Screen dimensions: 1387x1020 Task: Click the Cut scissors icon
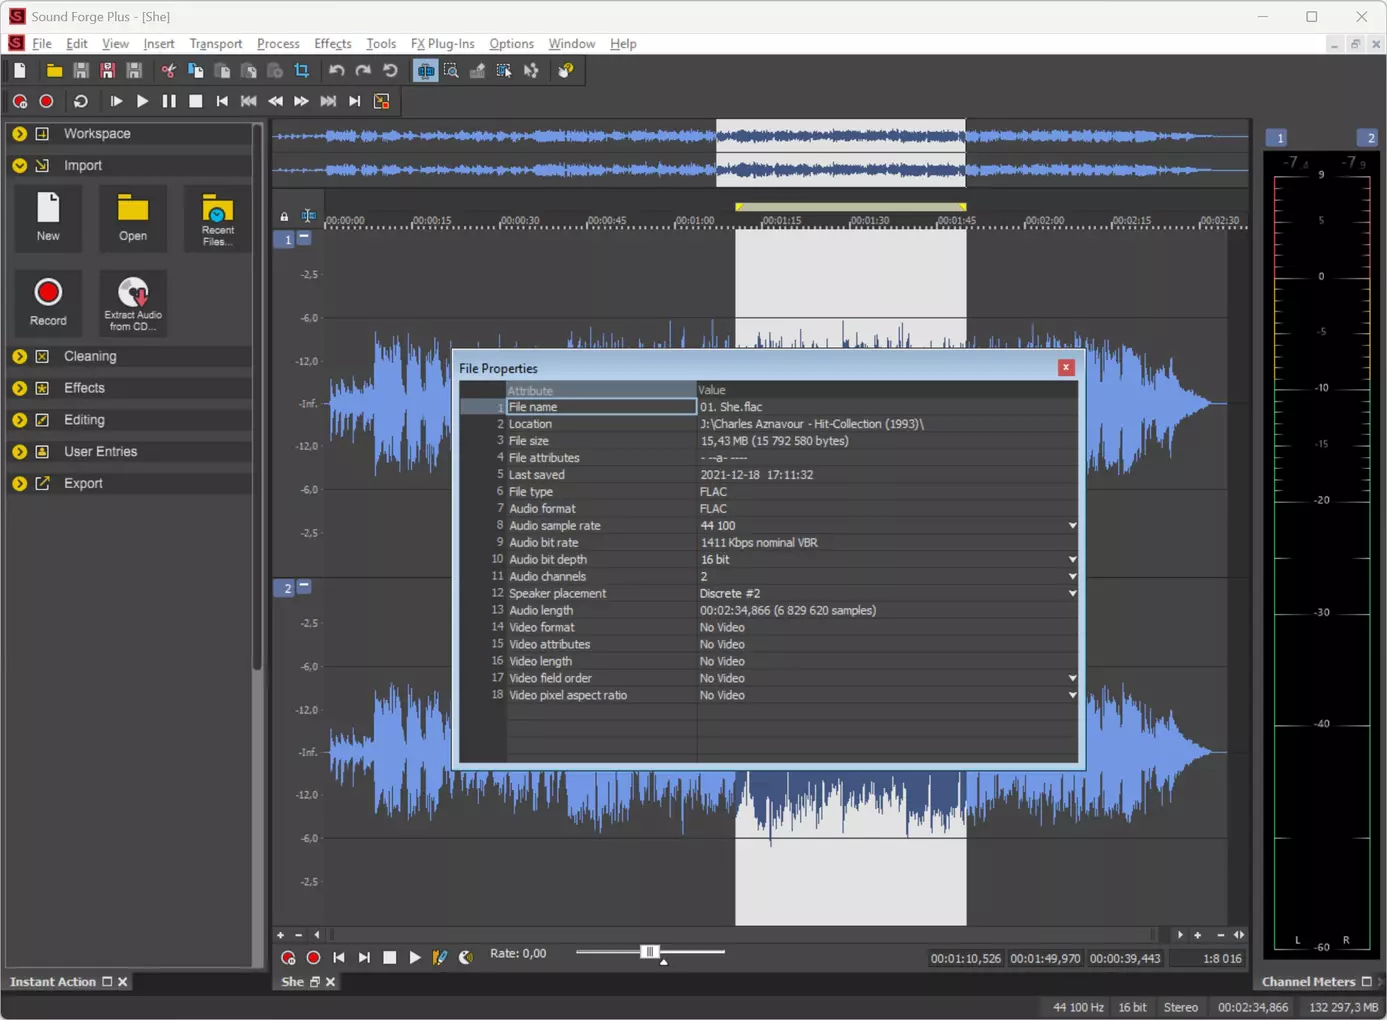(168, 71)
